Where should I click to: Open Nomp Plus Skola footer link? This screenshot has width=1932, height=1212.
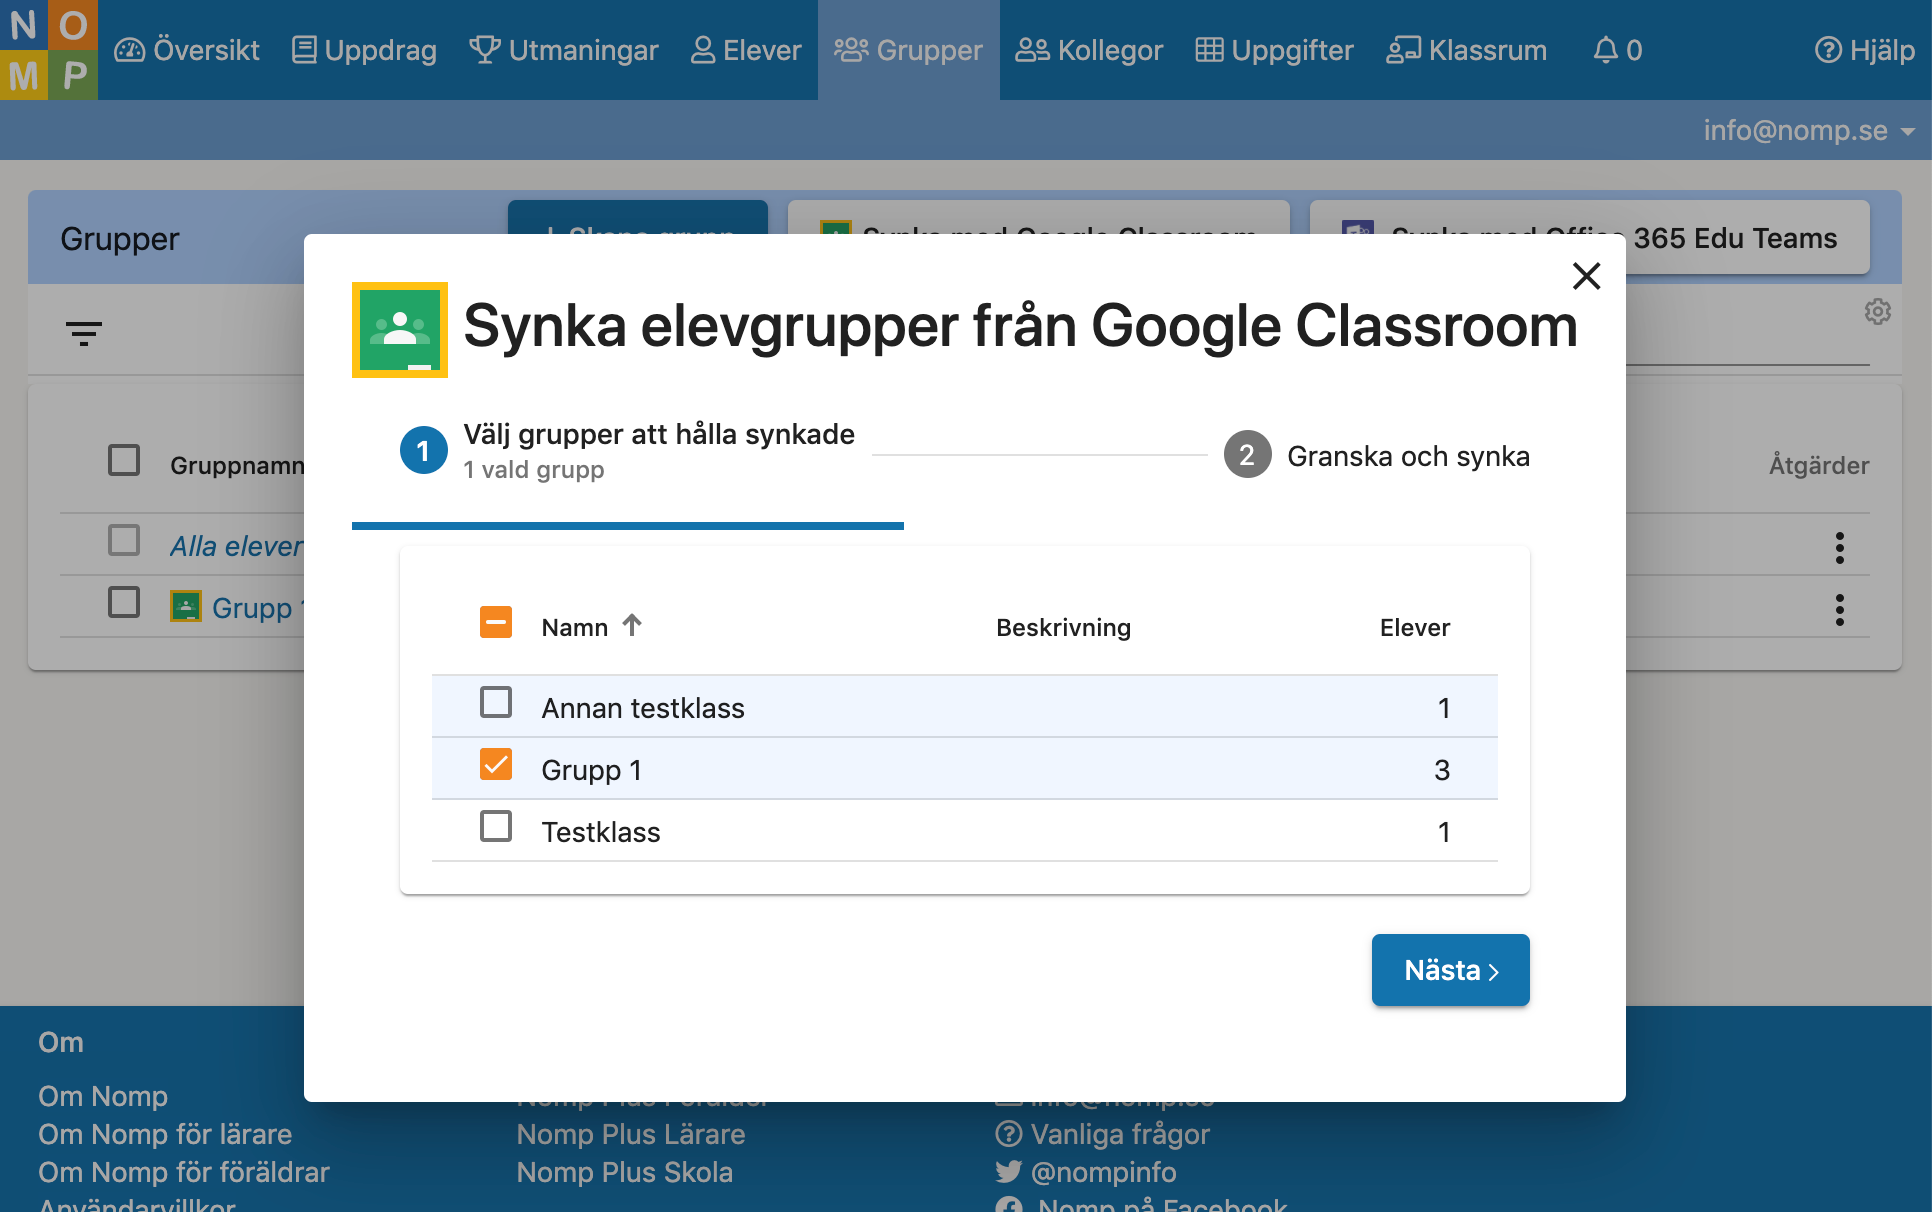(x=625, y=1172)
